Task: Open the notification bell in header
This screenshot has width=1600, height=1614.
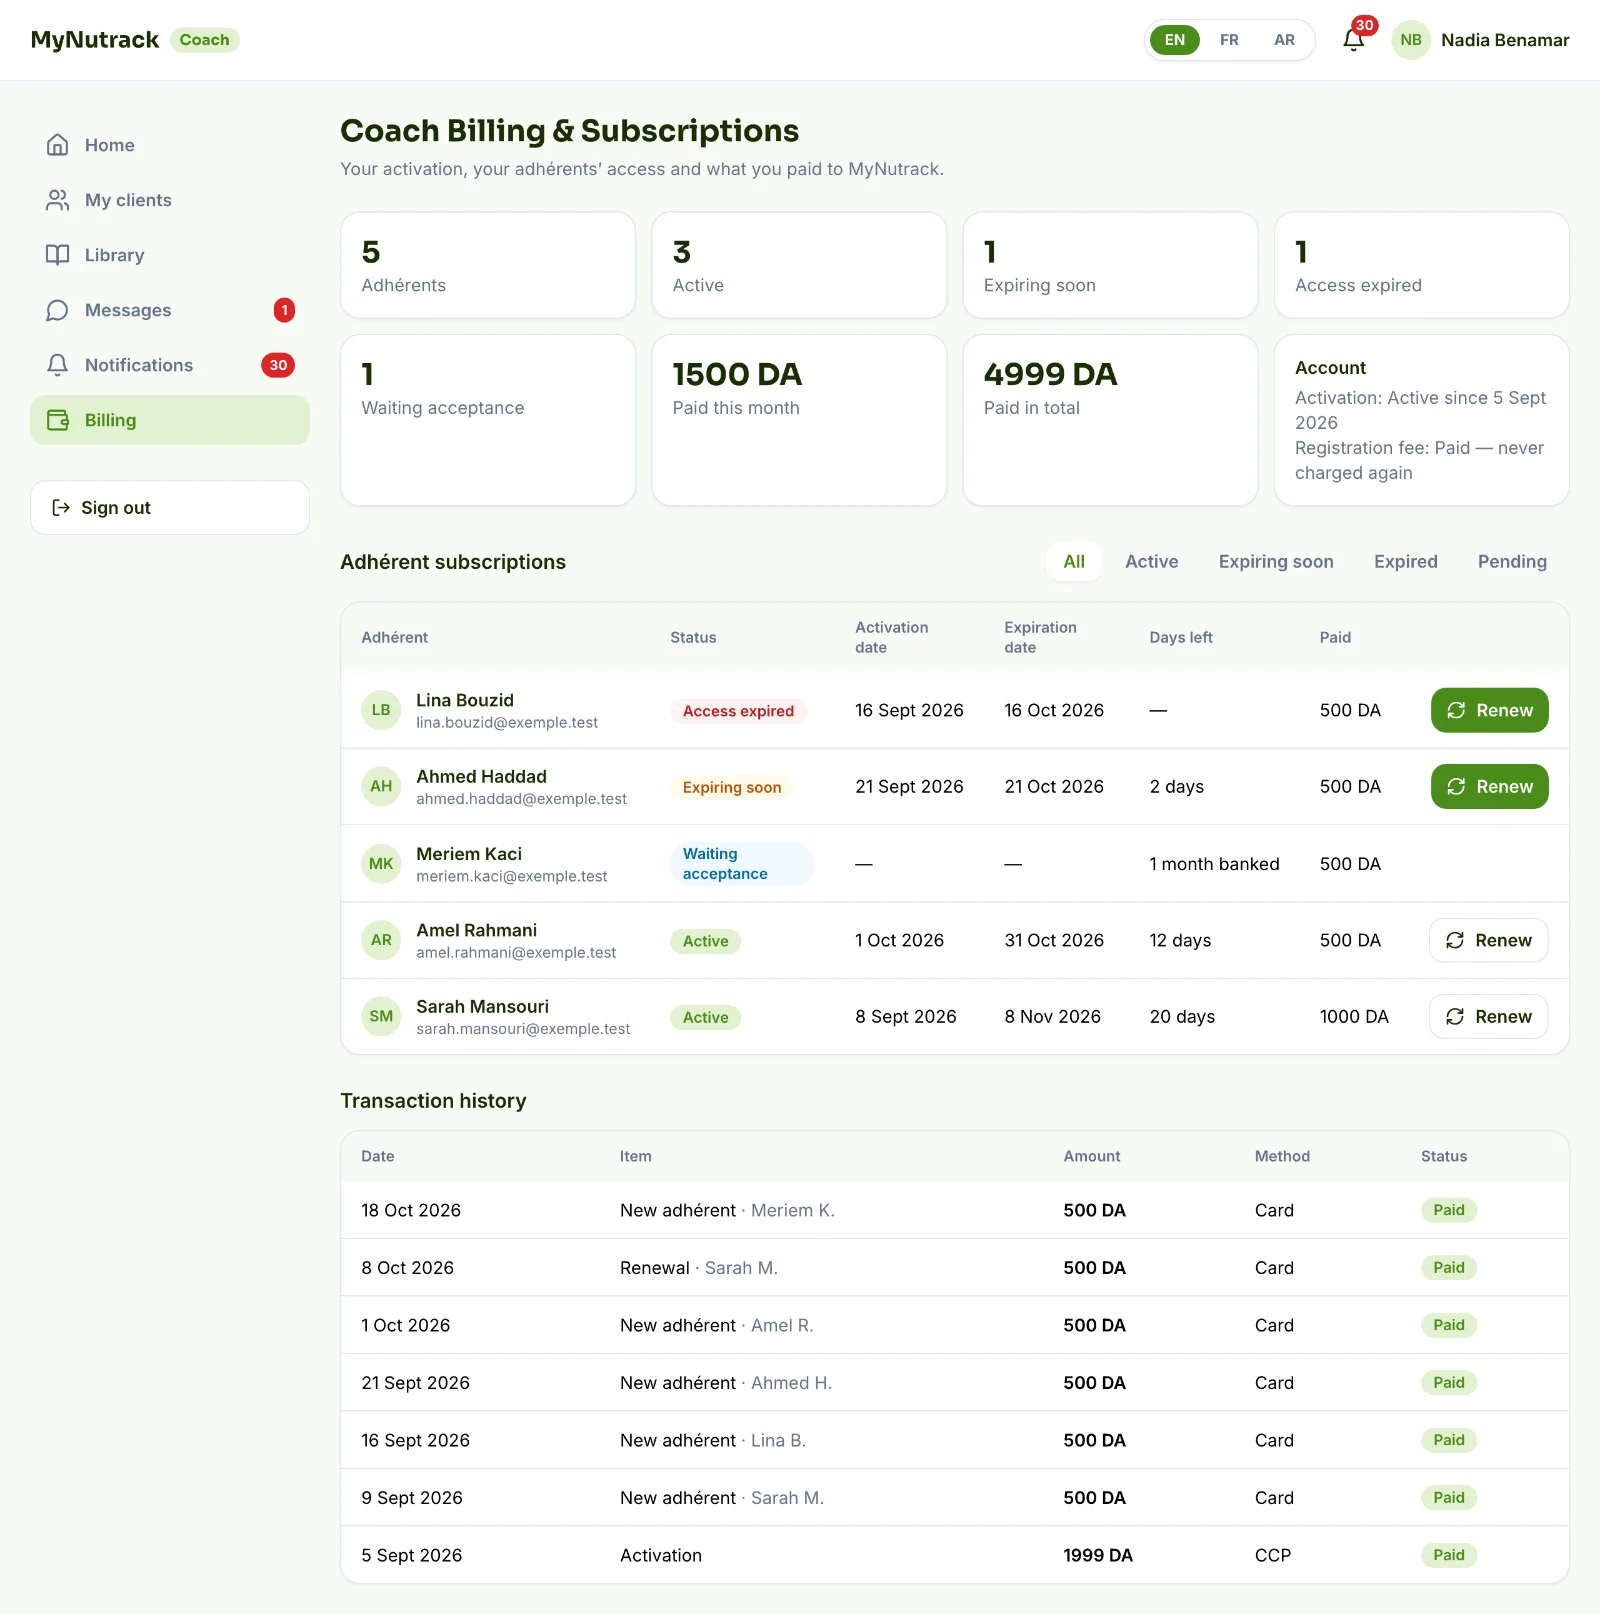Action: [x=1353, y=40]
